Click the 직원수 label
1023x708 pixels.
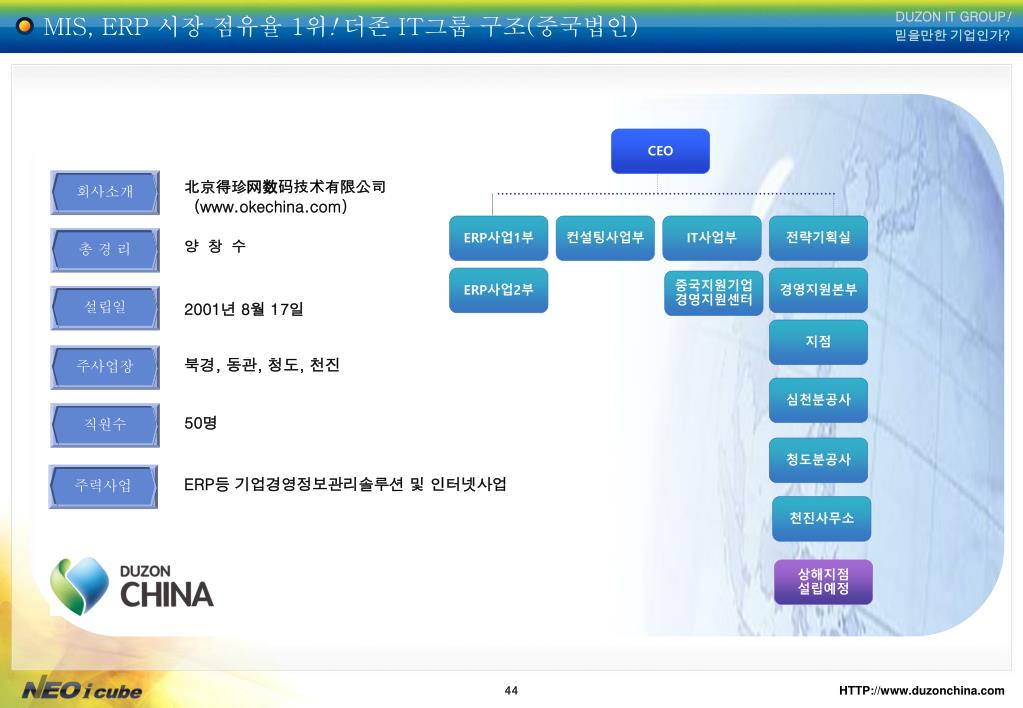(105, 425)
